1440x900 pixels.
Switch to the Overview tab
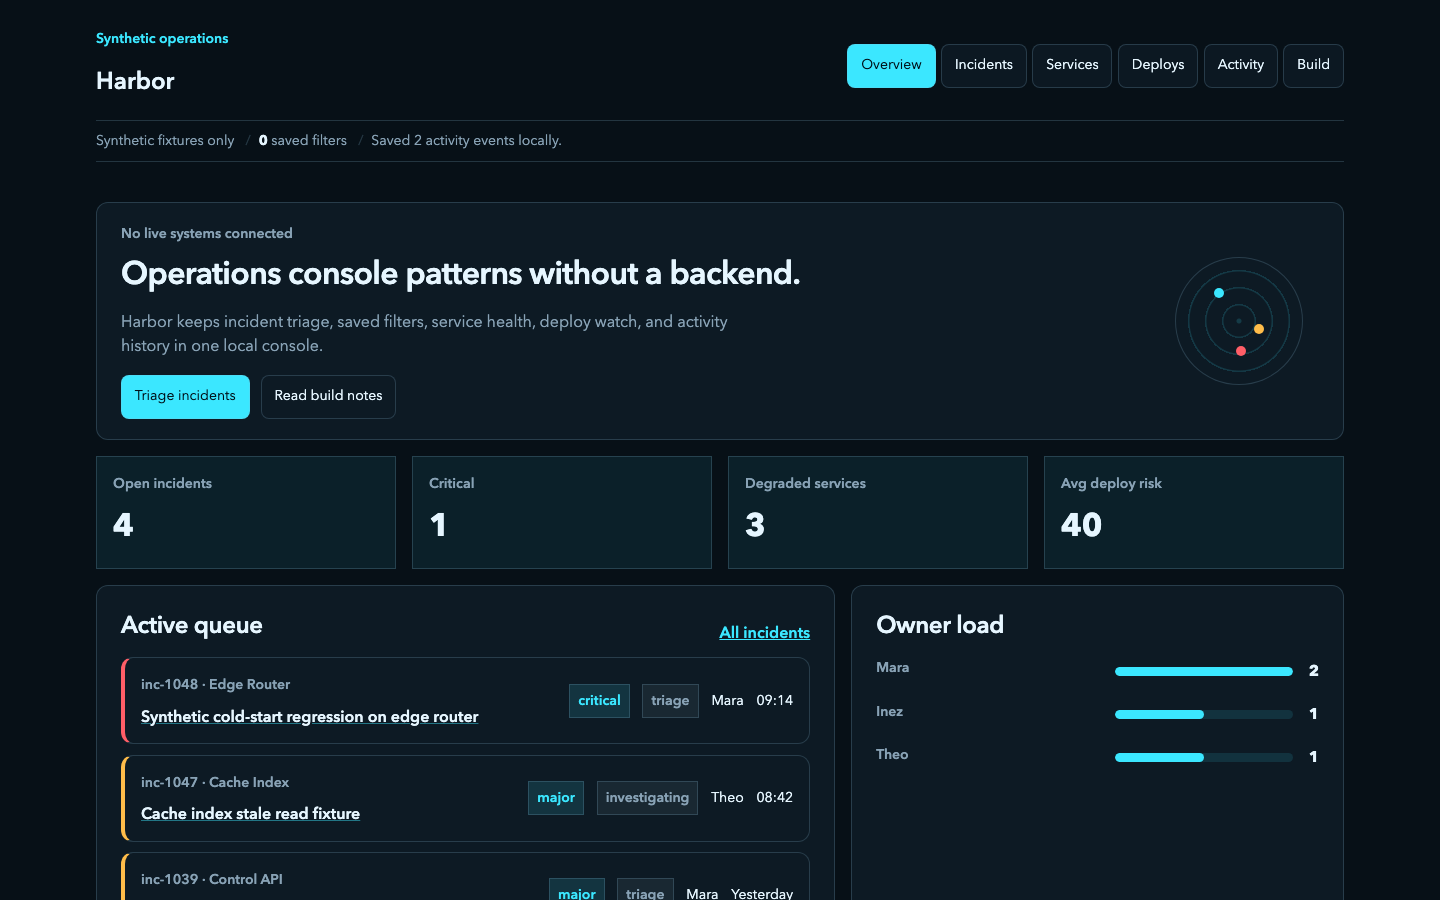(891, 66)
